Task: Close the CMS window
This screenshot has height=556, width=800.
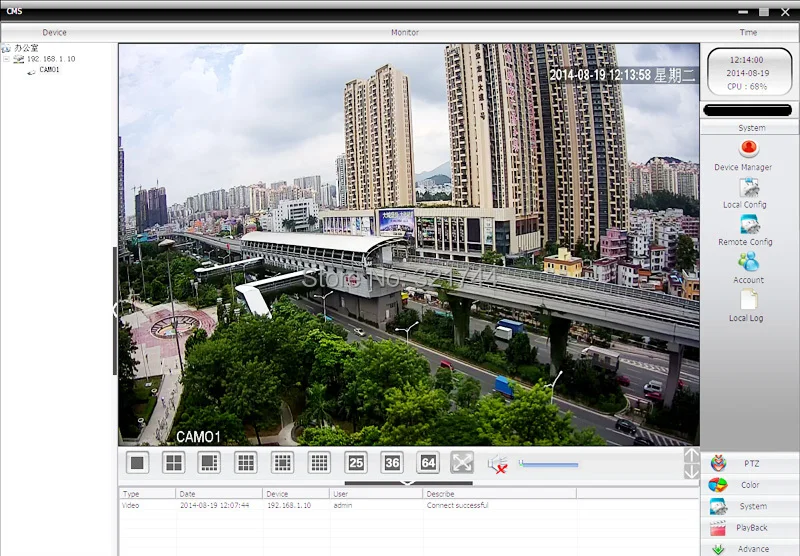Action: click(x=785, y=12)
